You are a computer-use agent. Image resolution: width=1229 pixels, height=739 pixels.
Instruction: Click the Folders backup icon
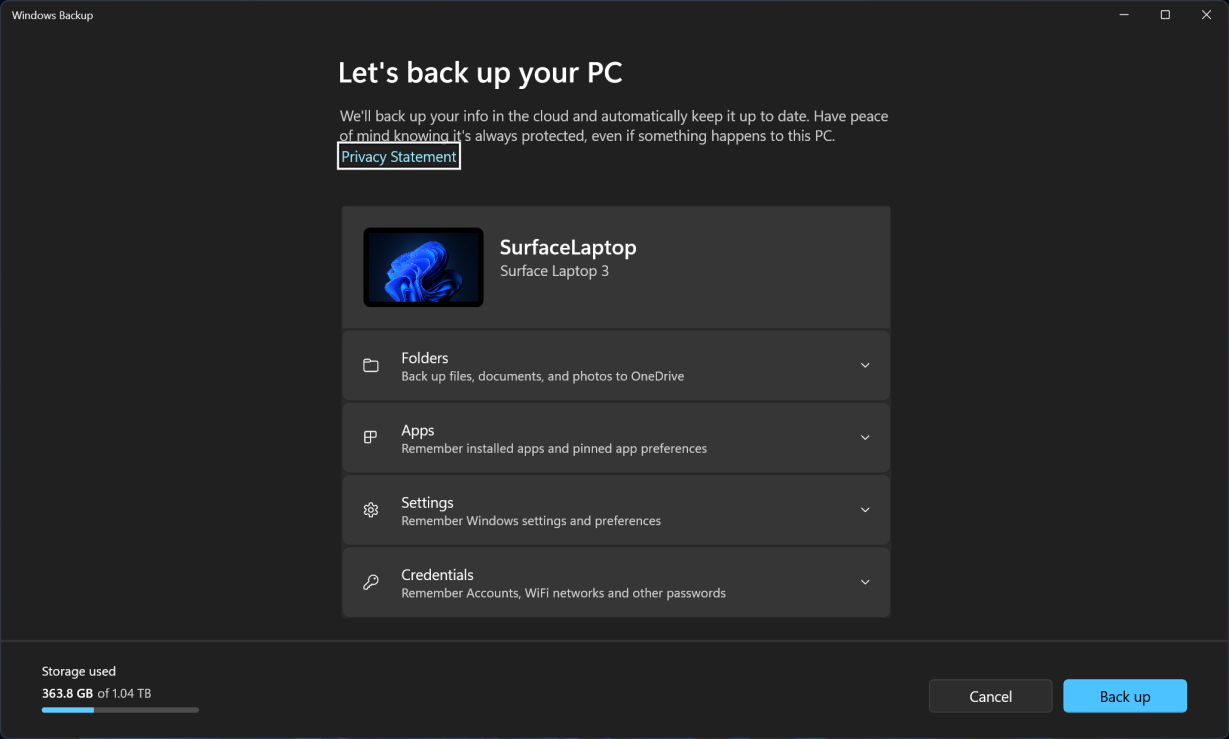[x=370, y=365]
